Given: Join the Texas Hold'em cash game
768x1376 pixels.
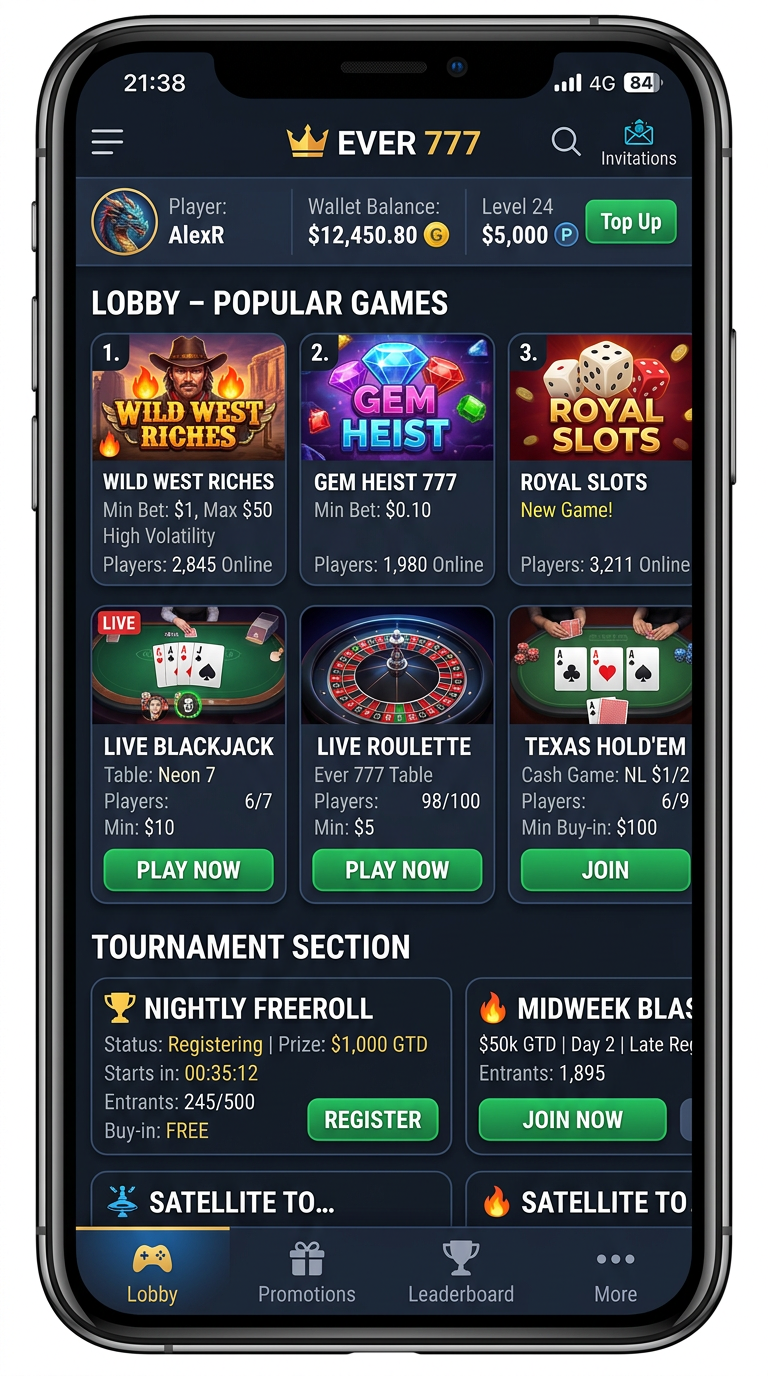Looking at the screenshot, I should [606, 870].
